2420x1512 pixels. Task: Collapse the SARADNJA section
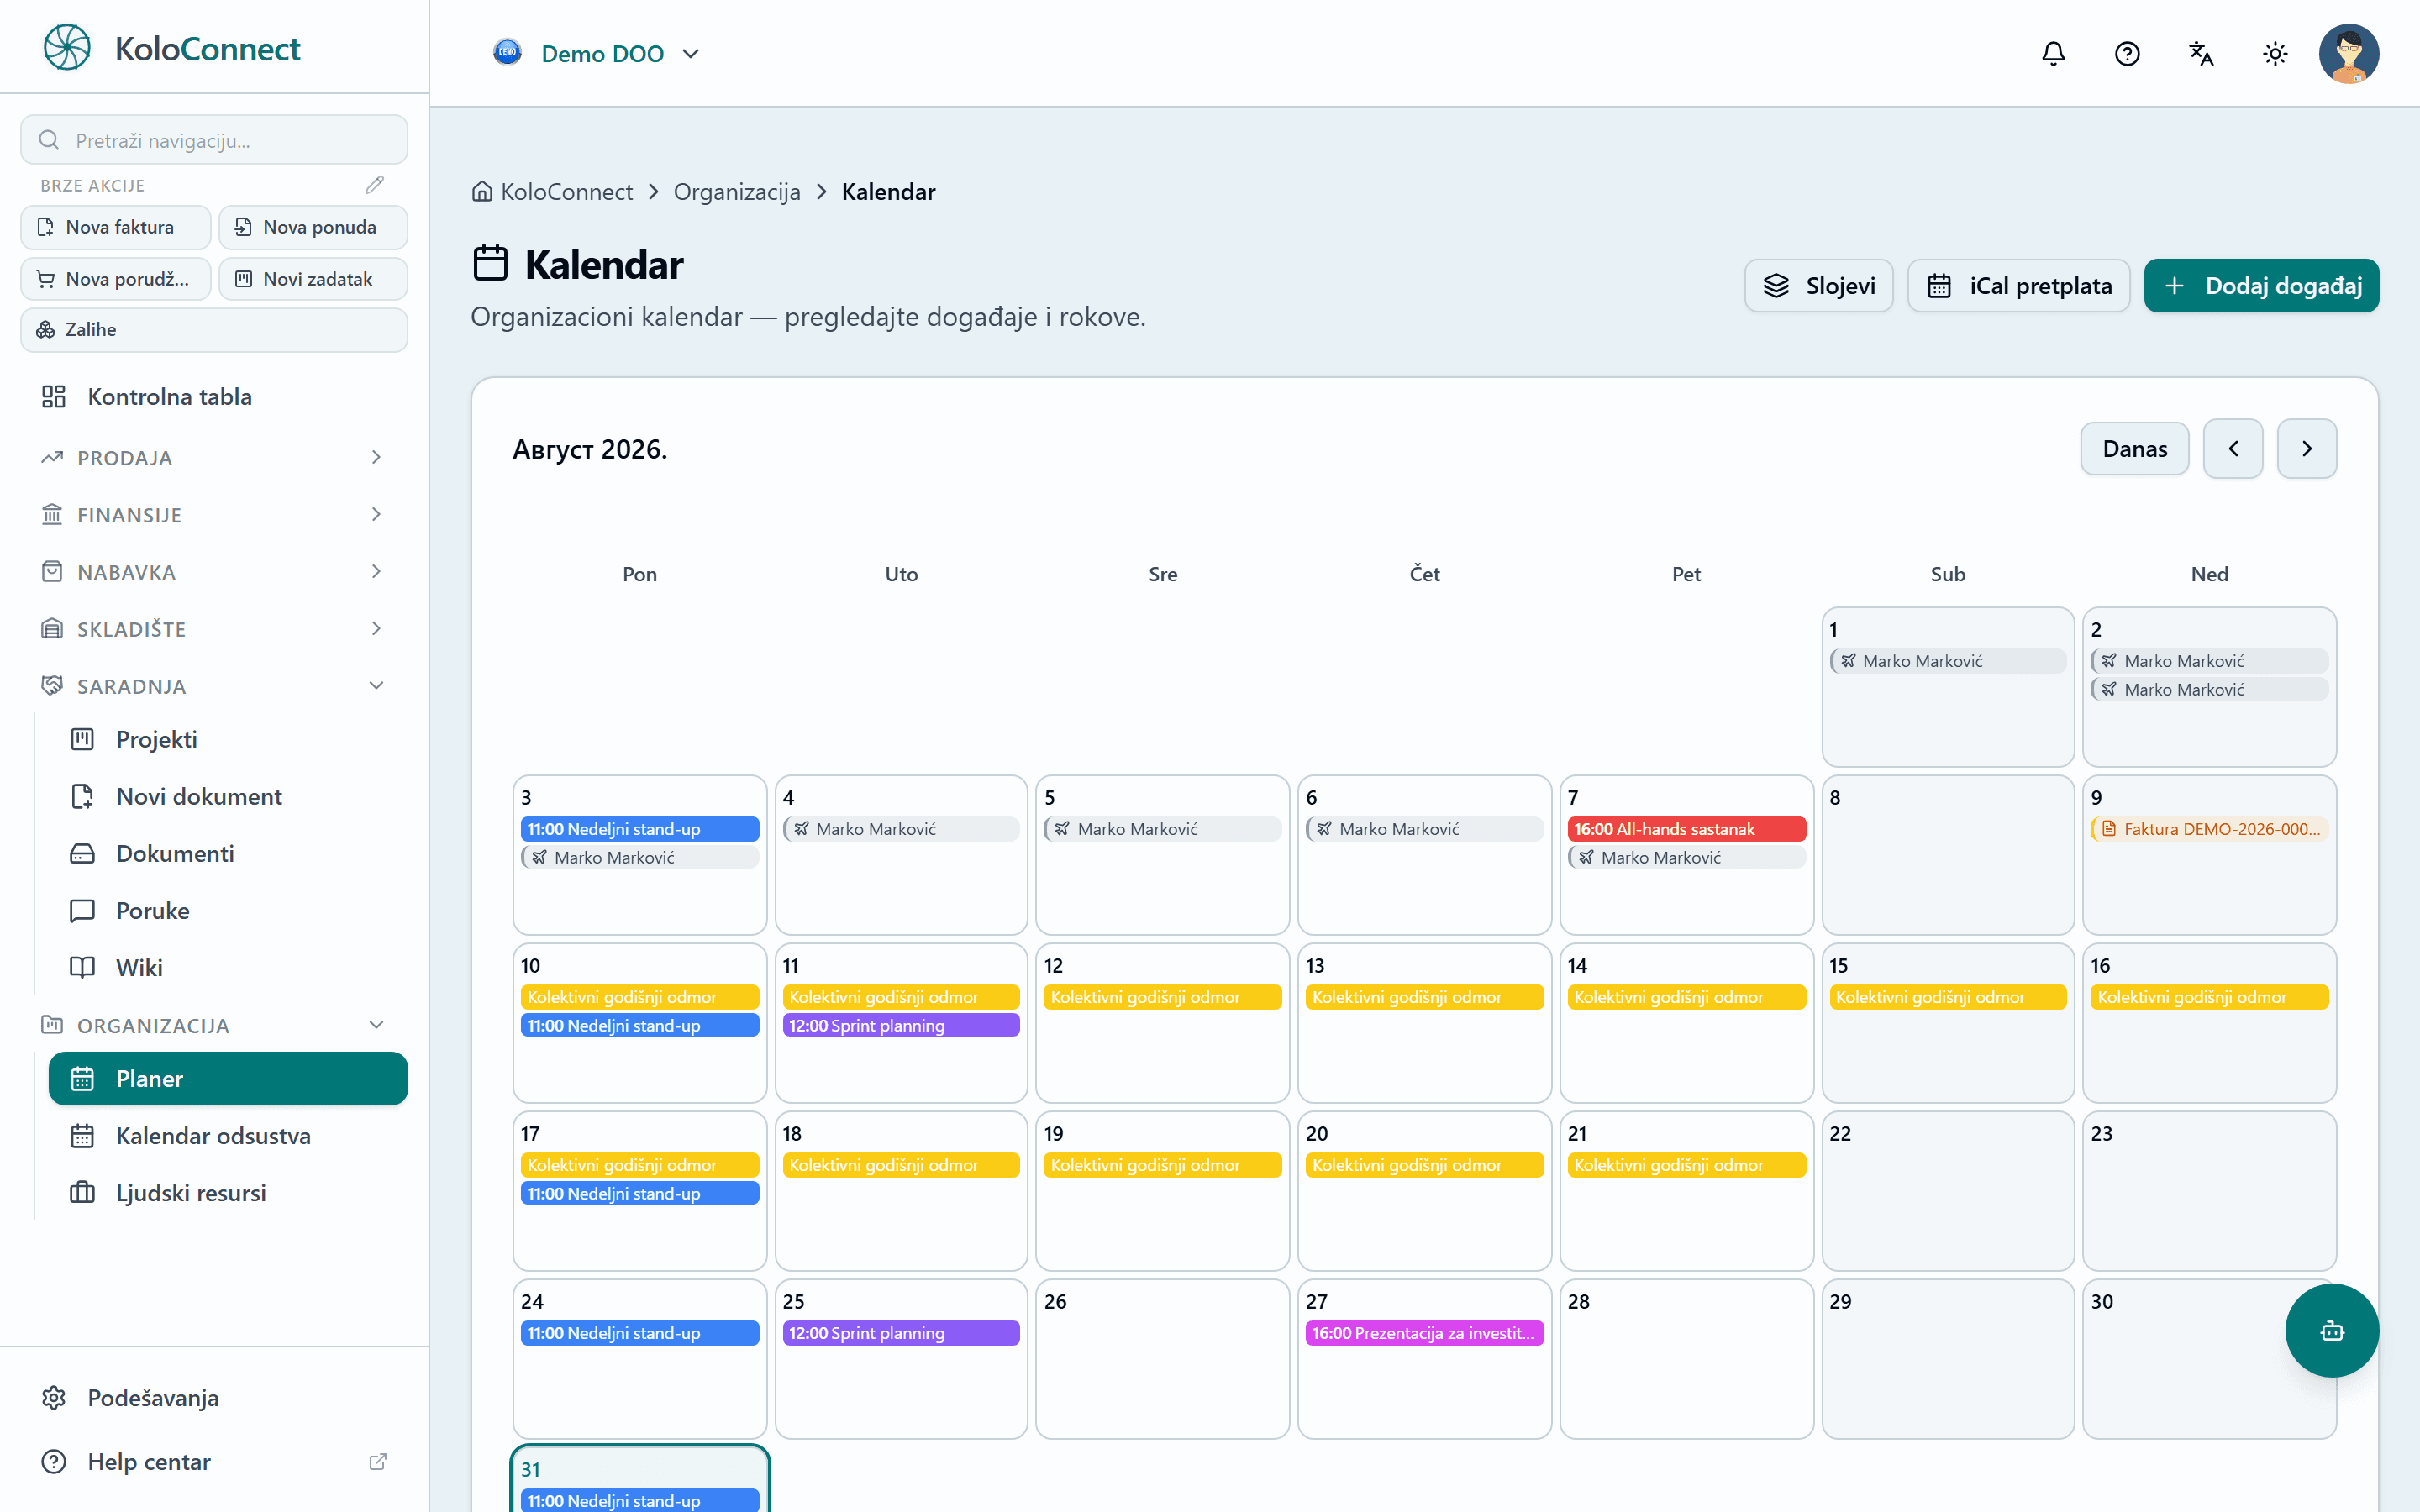214,685
